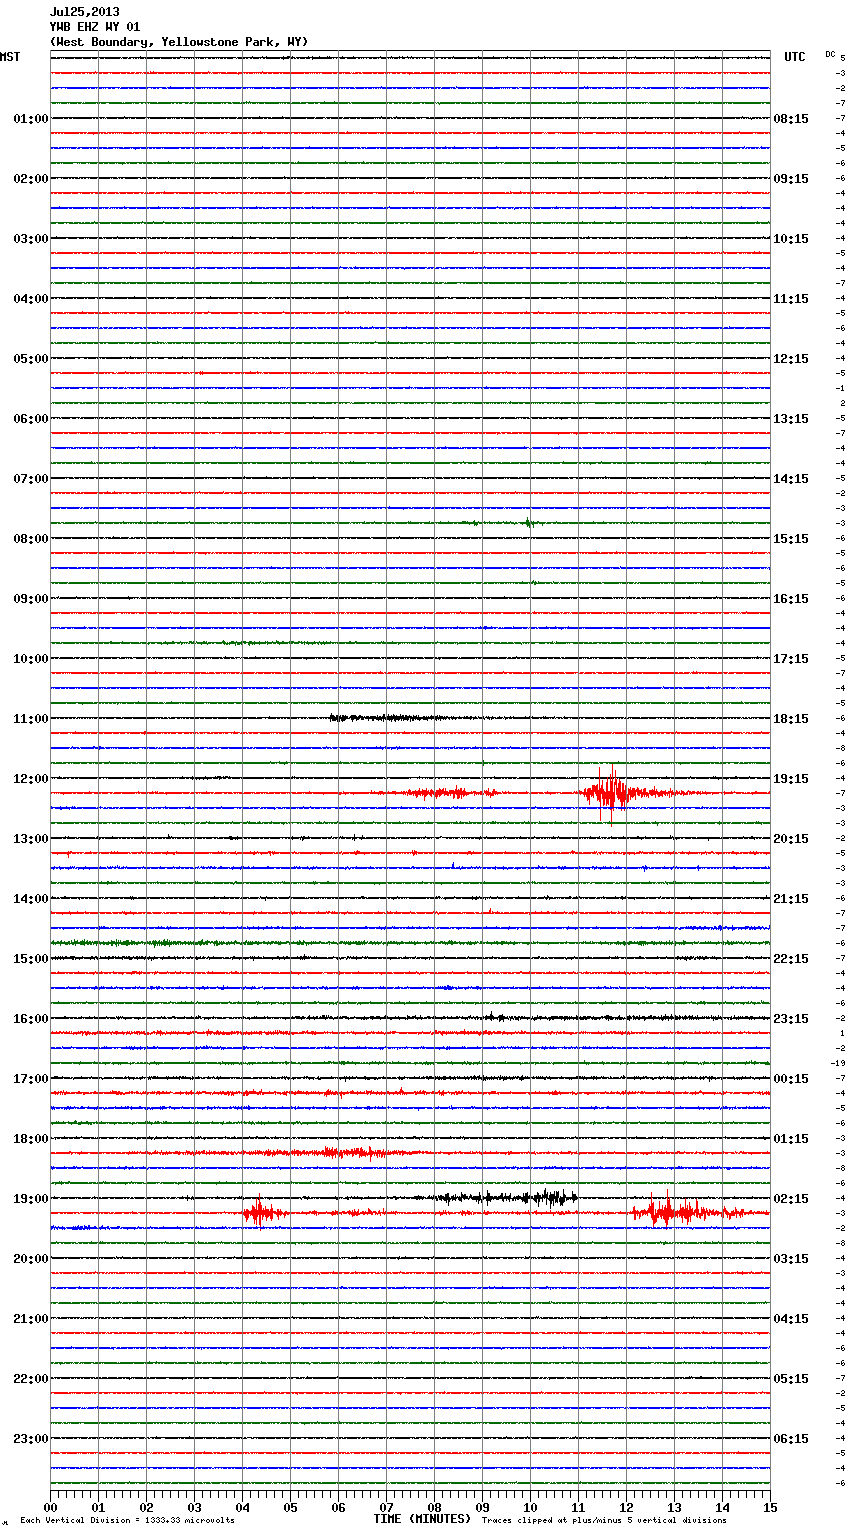Click the MST time label '15:00'
The image size is (850, 1534).
click(31, 959)
